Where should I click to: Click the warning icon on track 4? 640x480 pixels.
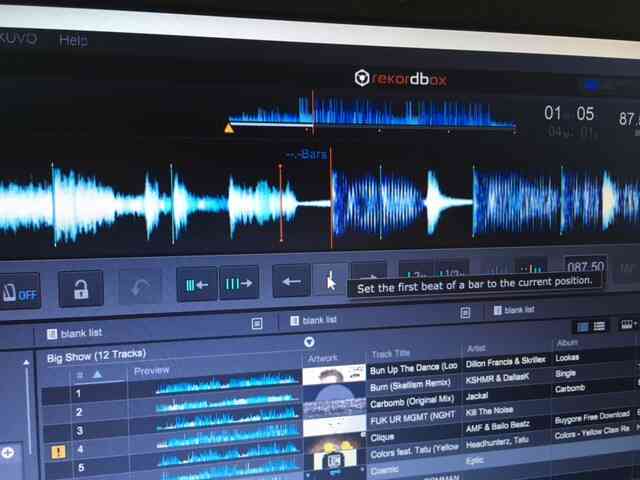pos(58,451)
